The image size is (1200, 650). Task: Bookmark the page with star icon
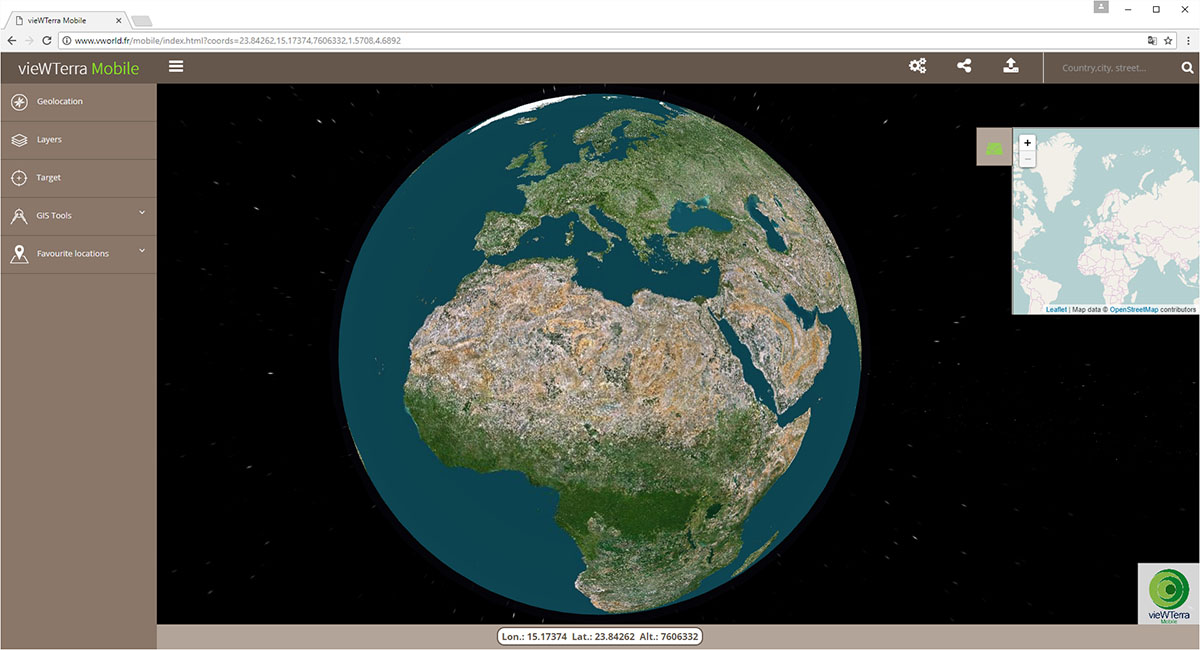(1167, 40)
